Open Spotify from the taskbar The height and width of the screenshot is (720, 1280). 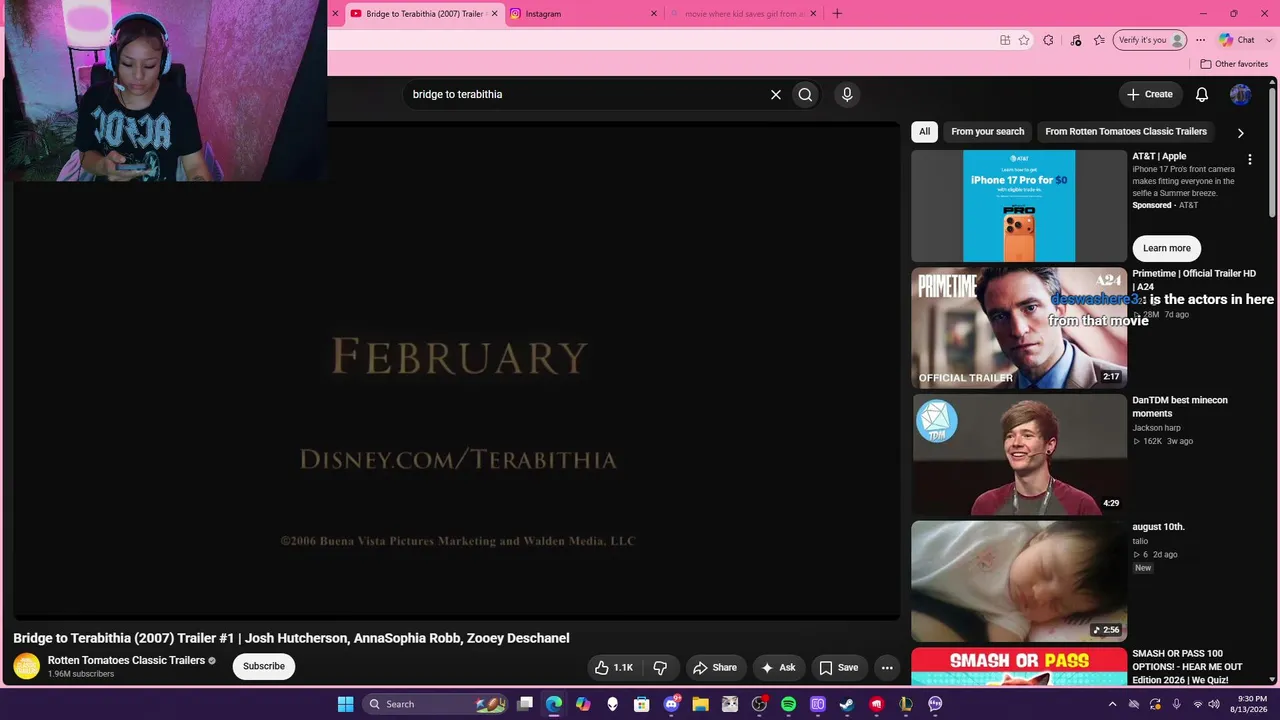788,704
